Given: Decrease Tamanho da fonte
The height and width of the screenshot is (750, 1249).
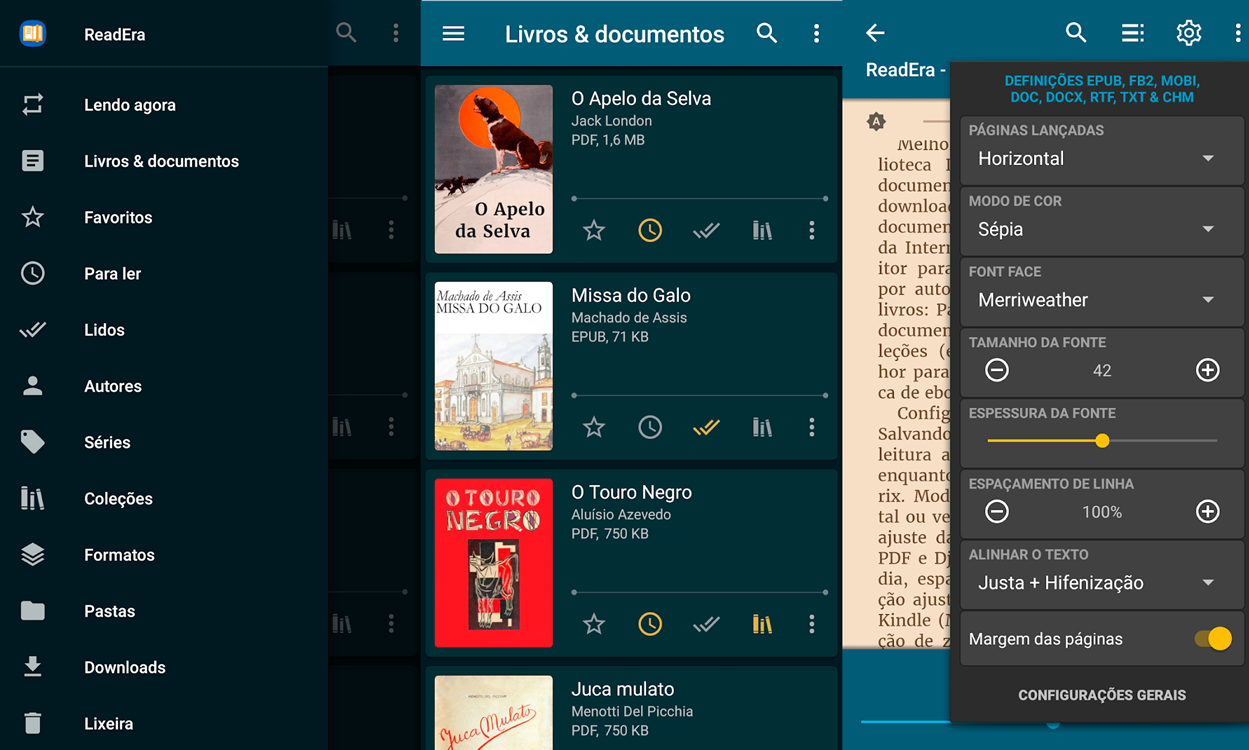Looking at the screenshot, I should point(997,370).
